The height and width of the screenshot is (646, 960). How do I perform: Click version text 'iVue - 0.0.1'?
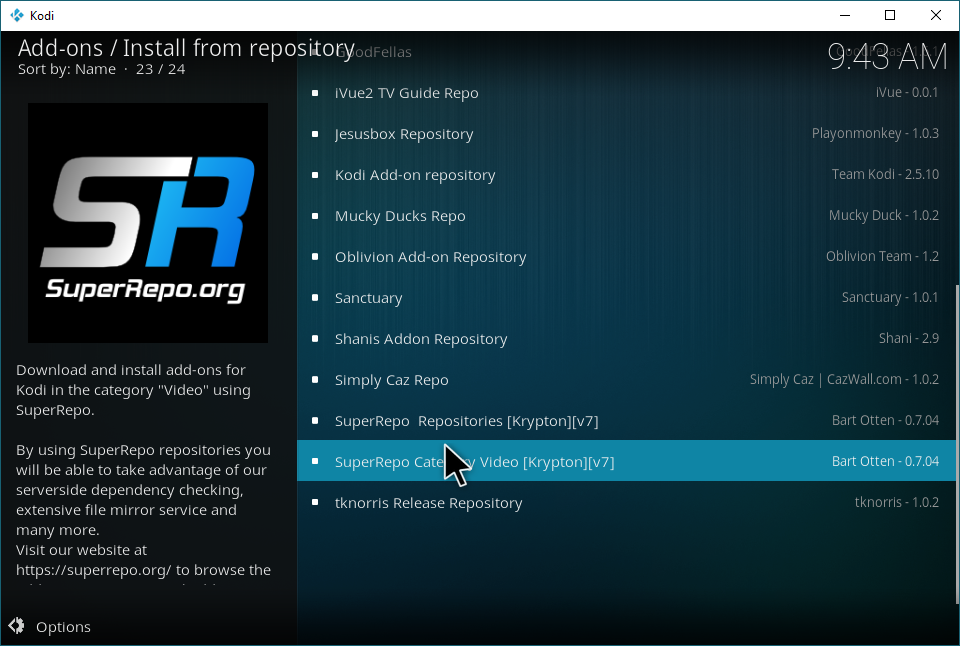[x=907, y=92]
